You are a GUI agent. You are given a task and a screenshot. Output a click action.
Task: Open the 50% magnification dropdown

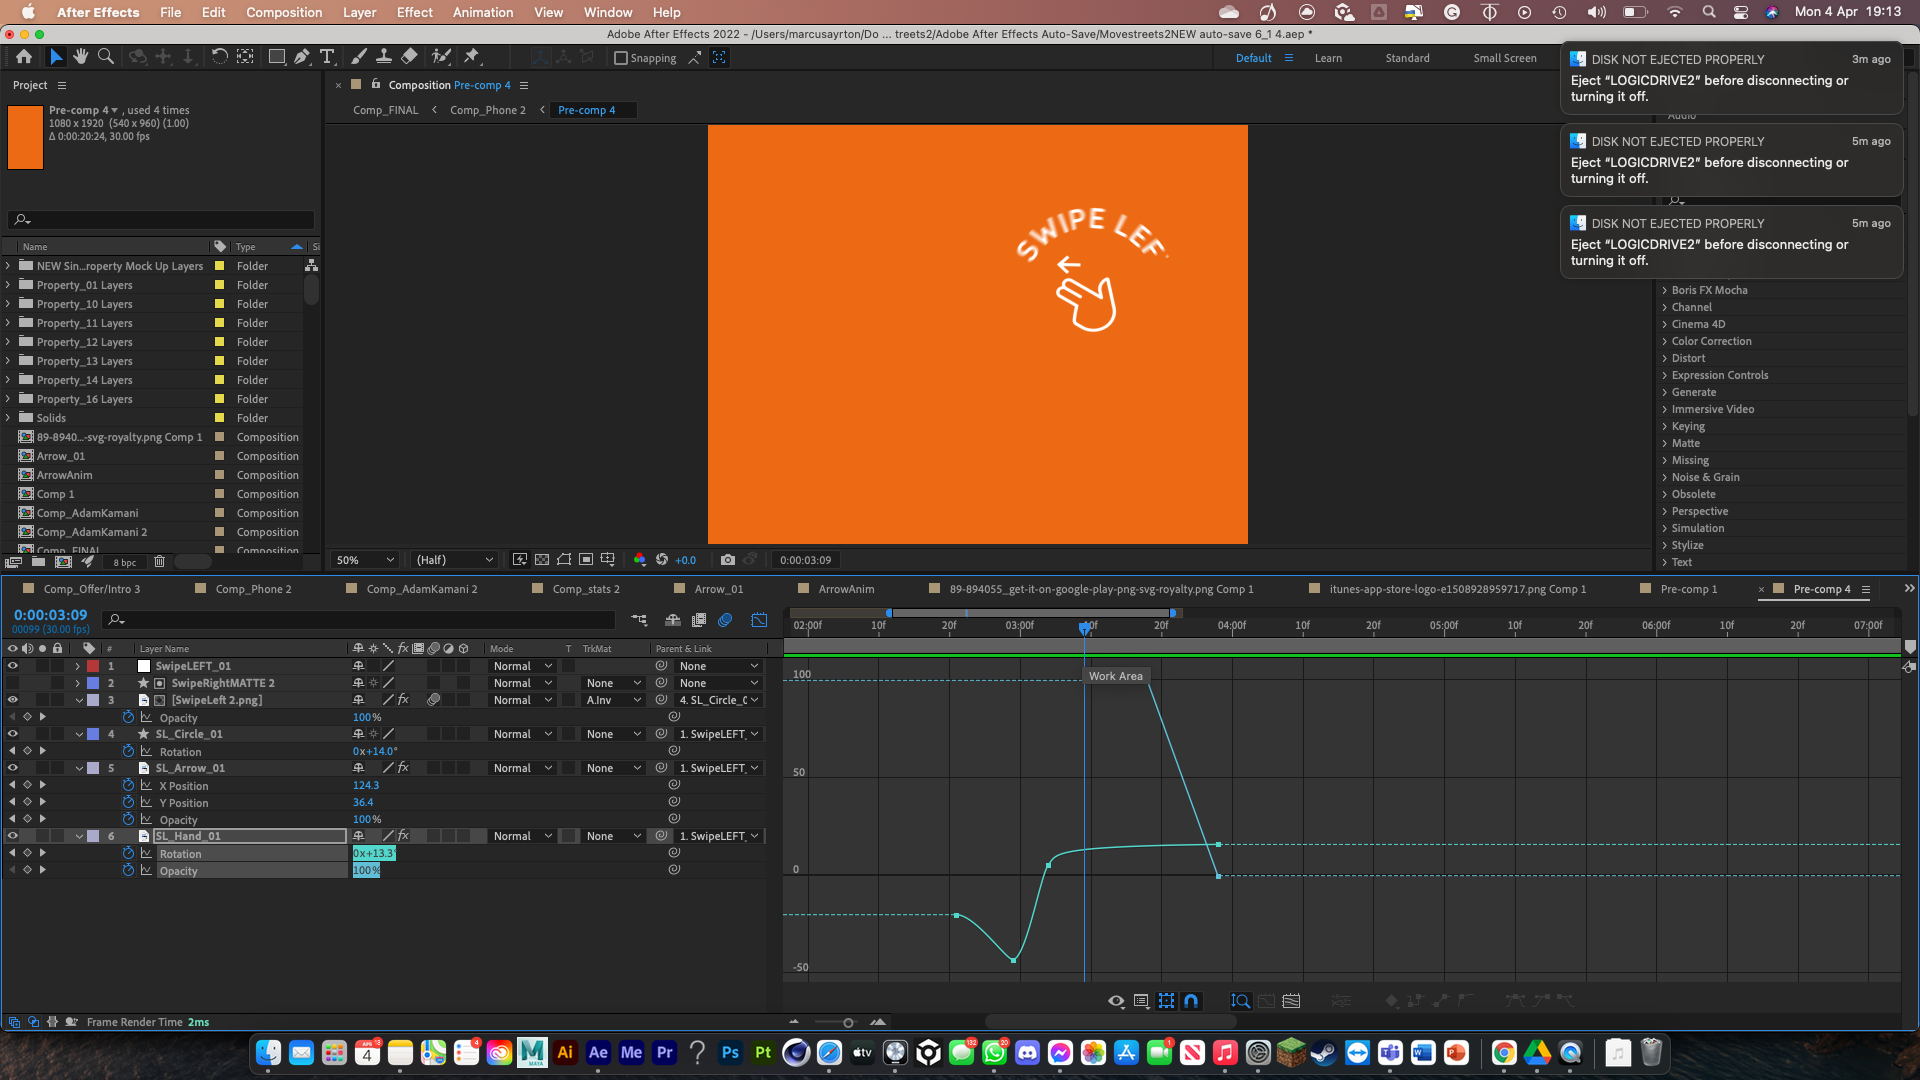pyautogui.click(x=365, y=560)
